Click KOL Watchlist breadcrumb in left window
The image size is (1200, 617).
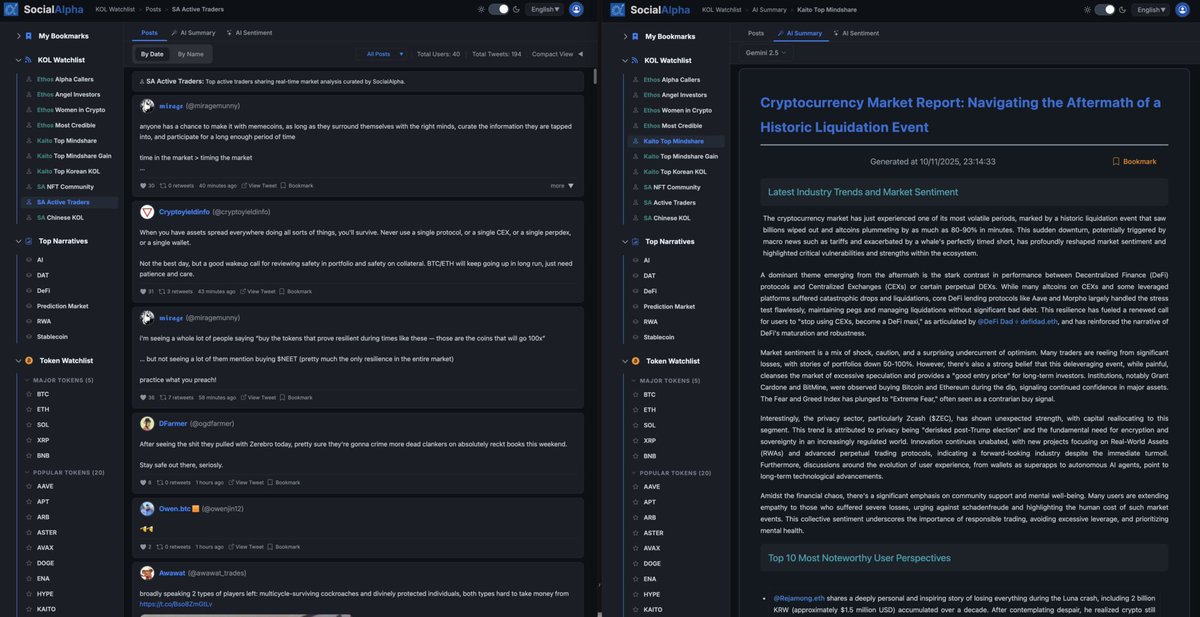tap(115, 9)
